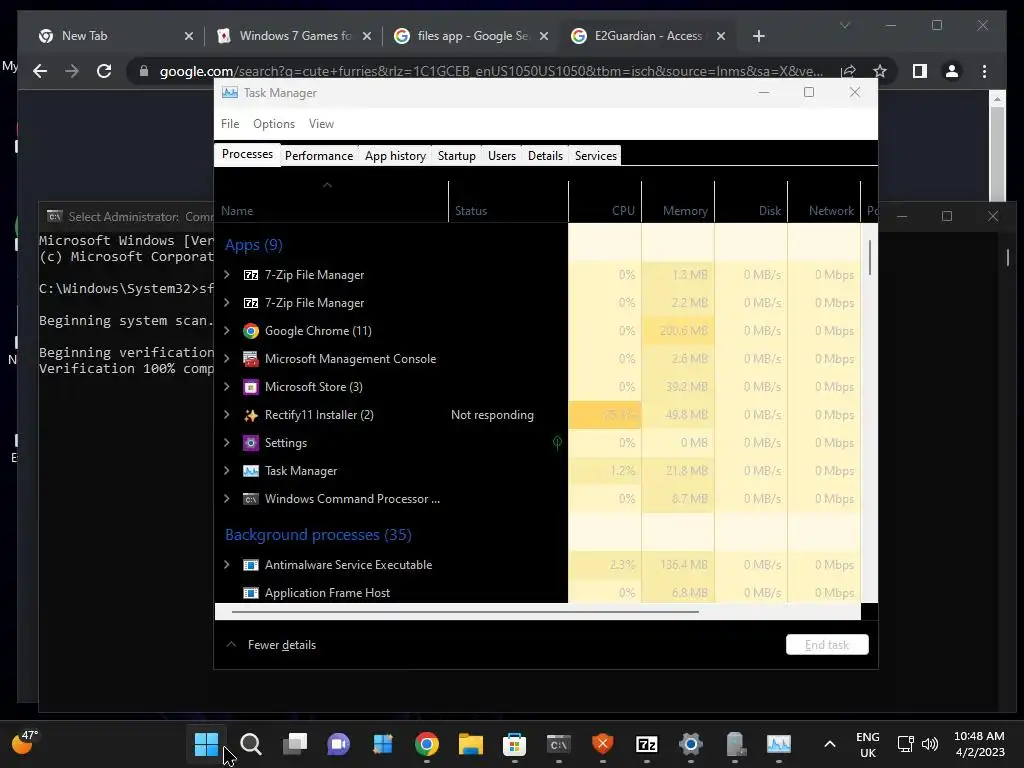Click Task Manager vertical scrollbar
The width and height of the screenshot is (1024, 768).
(x=869, y=258)
